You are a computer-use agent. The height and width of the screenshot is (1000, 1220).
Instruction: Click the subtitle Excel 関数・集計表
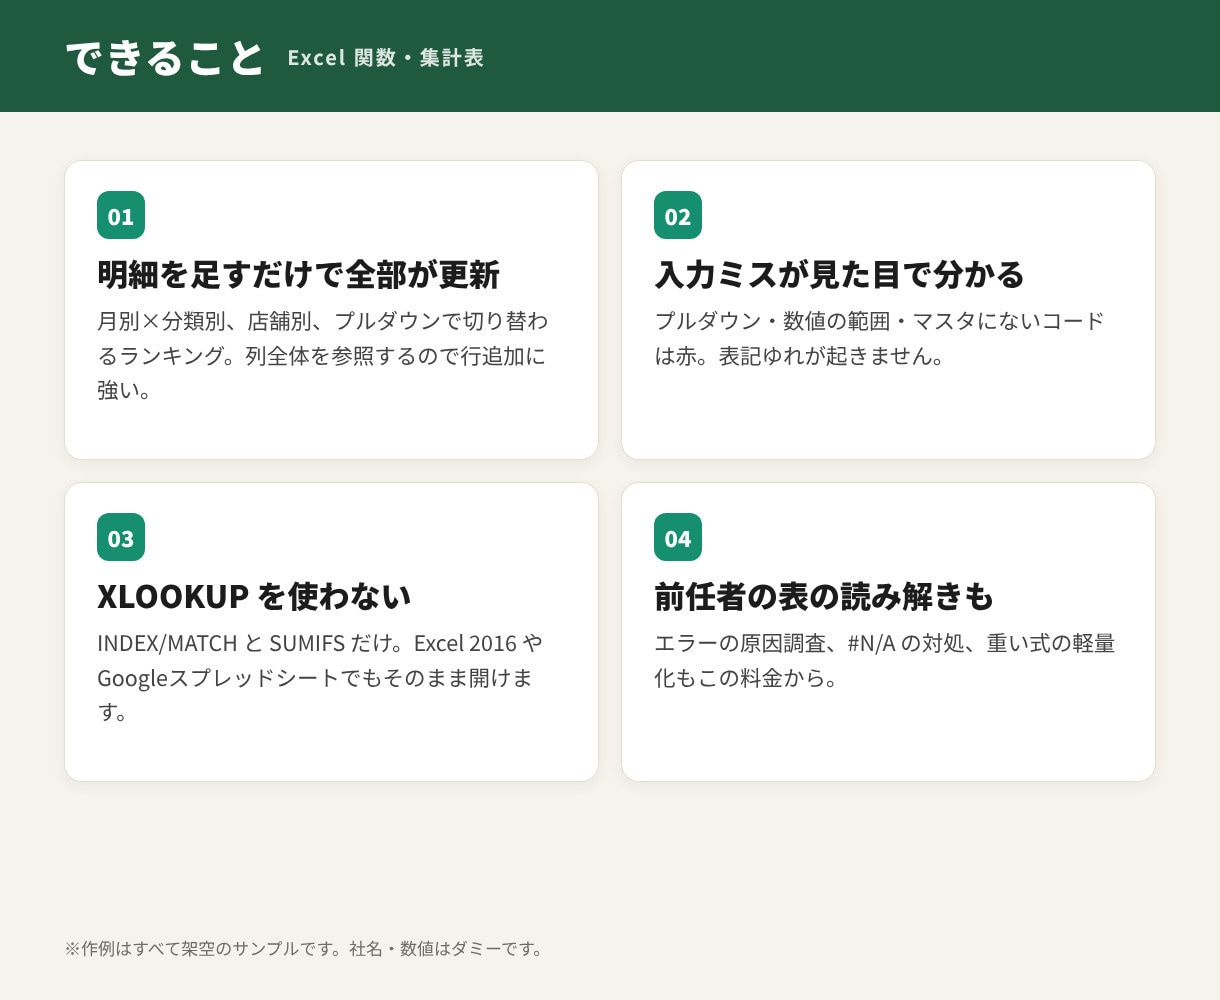[386, 58]
